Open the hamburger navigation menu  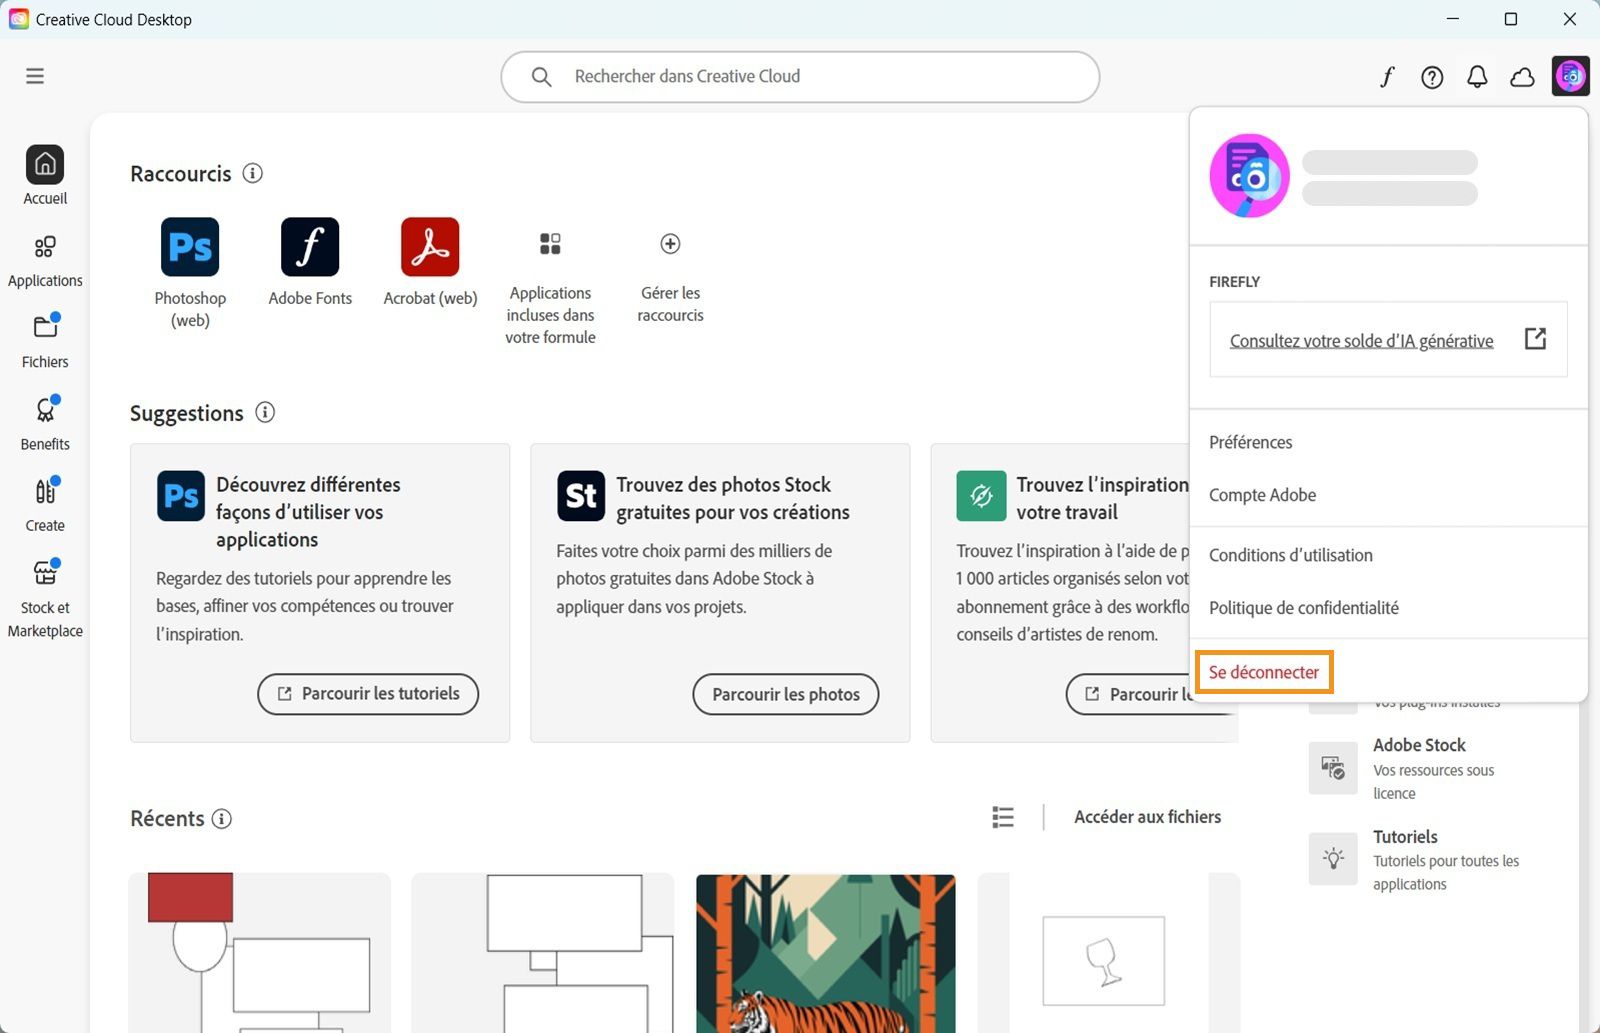35,76
